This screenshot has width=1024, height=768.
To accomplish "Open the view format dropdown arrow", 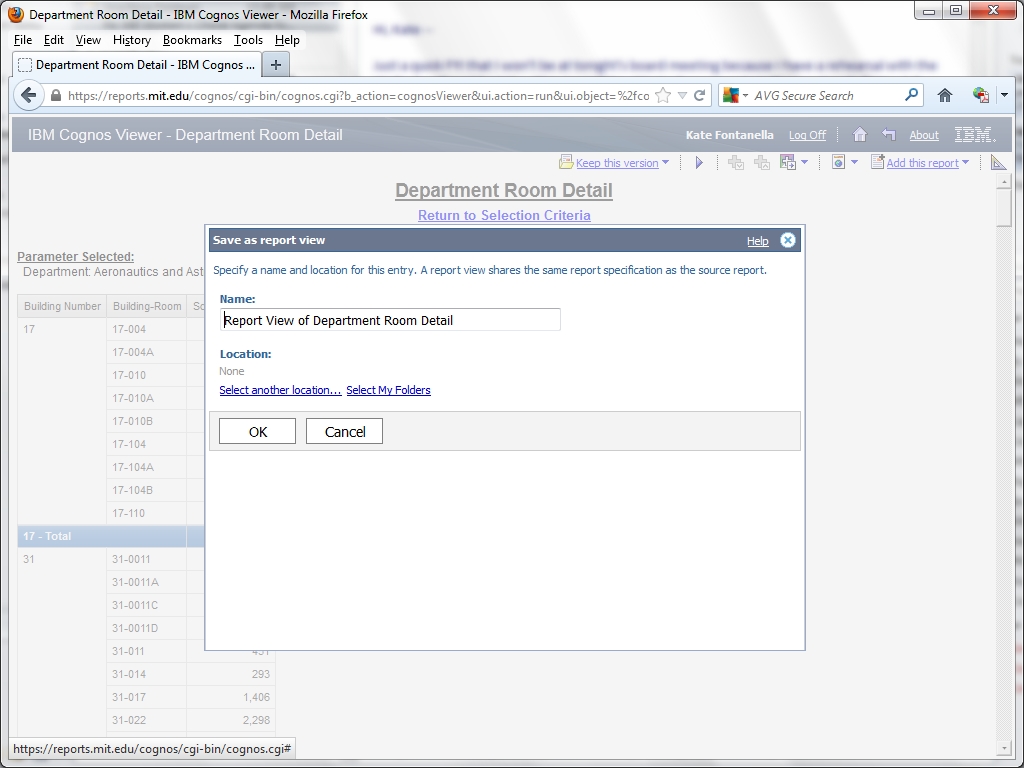I will click(854, 163).
